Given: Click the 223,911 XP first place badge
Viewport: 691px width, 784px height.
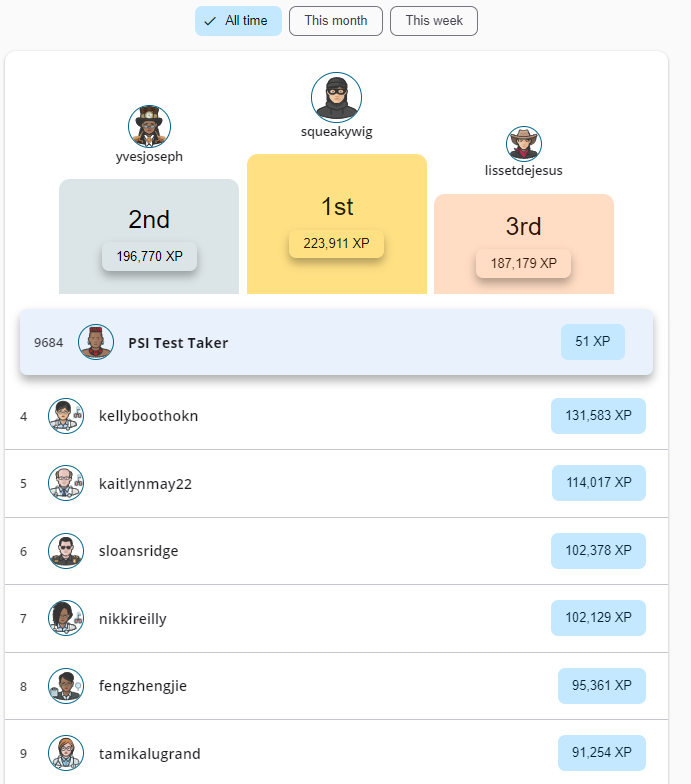Looking at the screenshot, I should (336, 243).
